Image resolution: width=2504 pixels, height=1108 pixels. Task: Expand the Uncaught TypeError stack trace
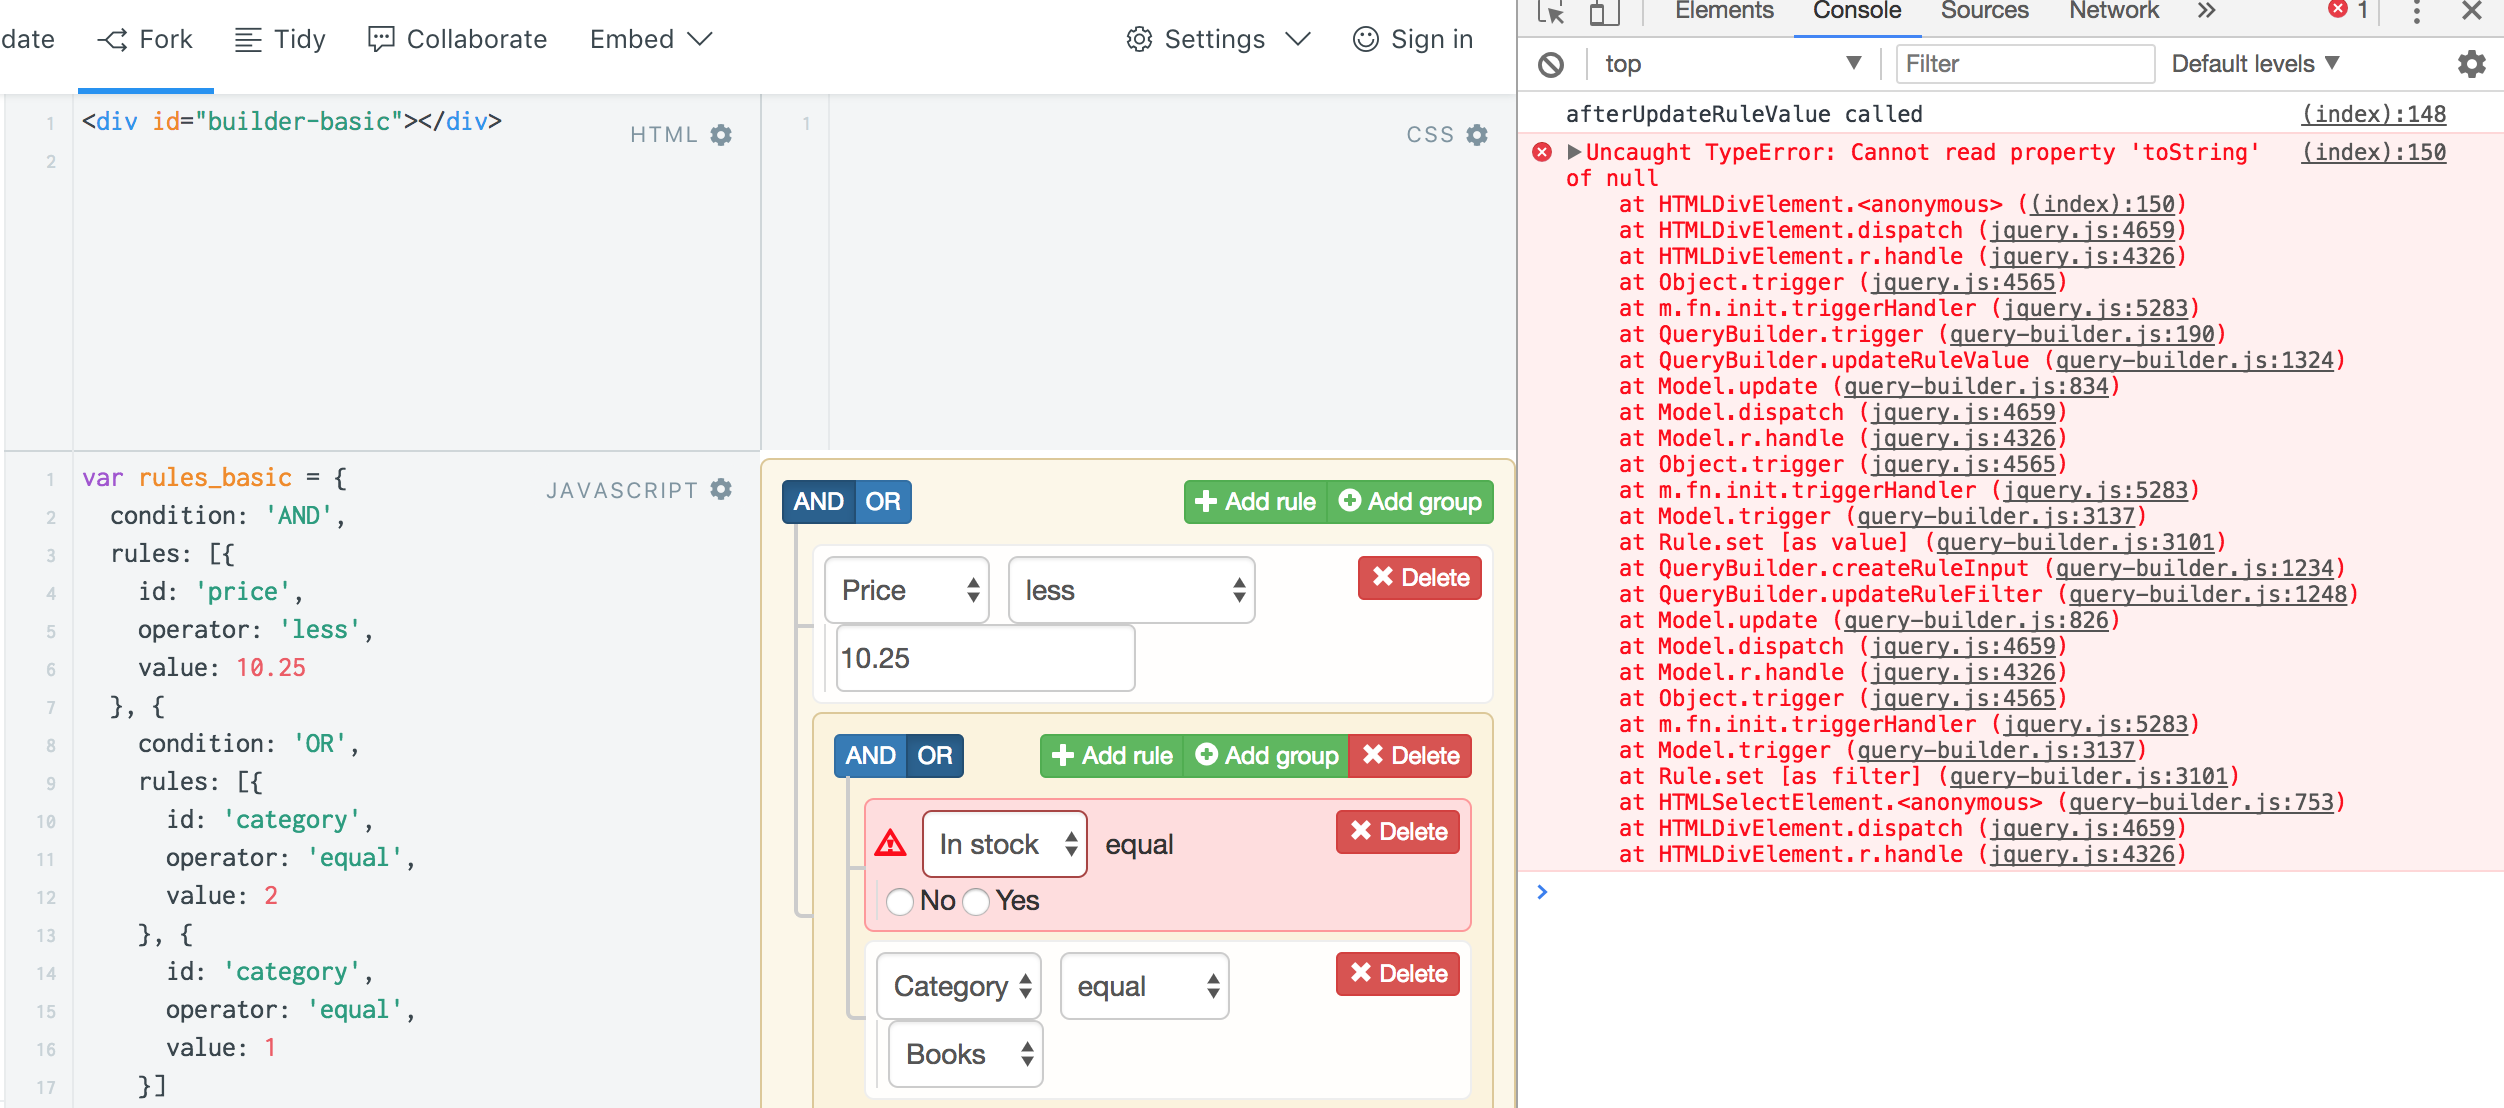1574,152
